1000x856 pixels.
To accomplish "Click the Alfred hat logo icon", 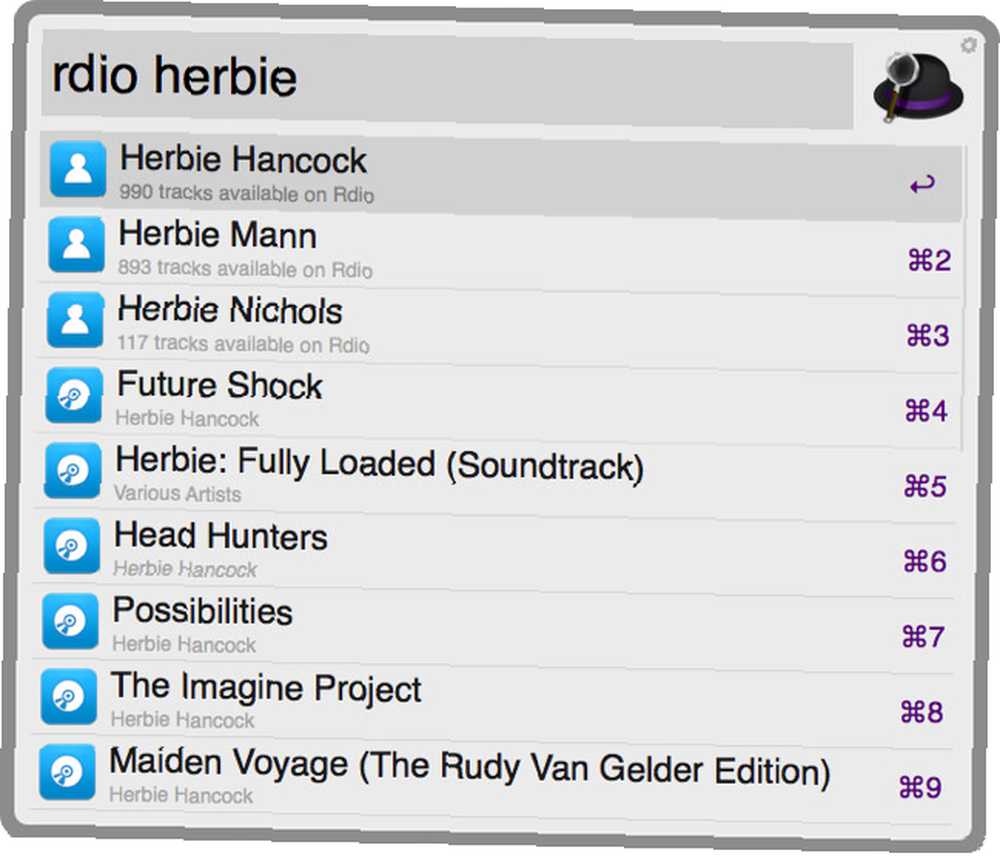I will point(918,87).
